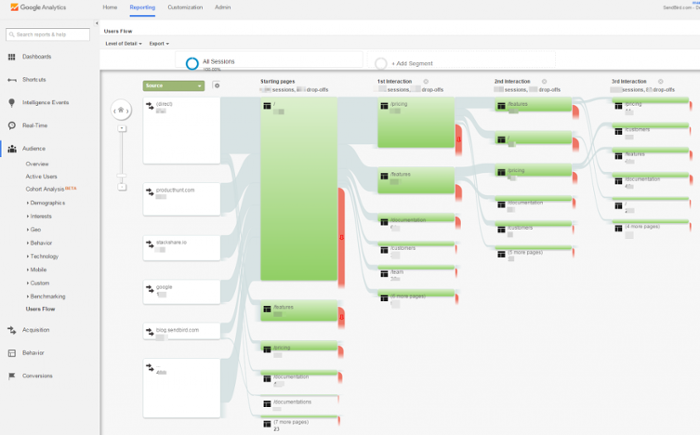Select the All Sessions segment circle
Screen dimensions: 700x435
coord(192,64)
